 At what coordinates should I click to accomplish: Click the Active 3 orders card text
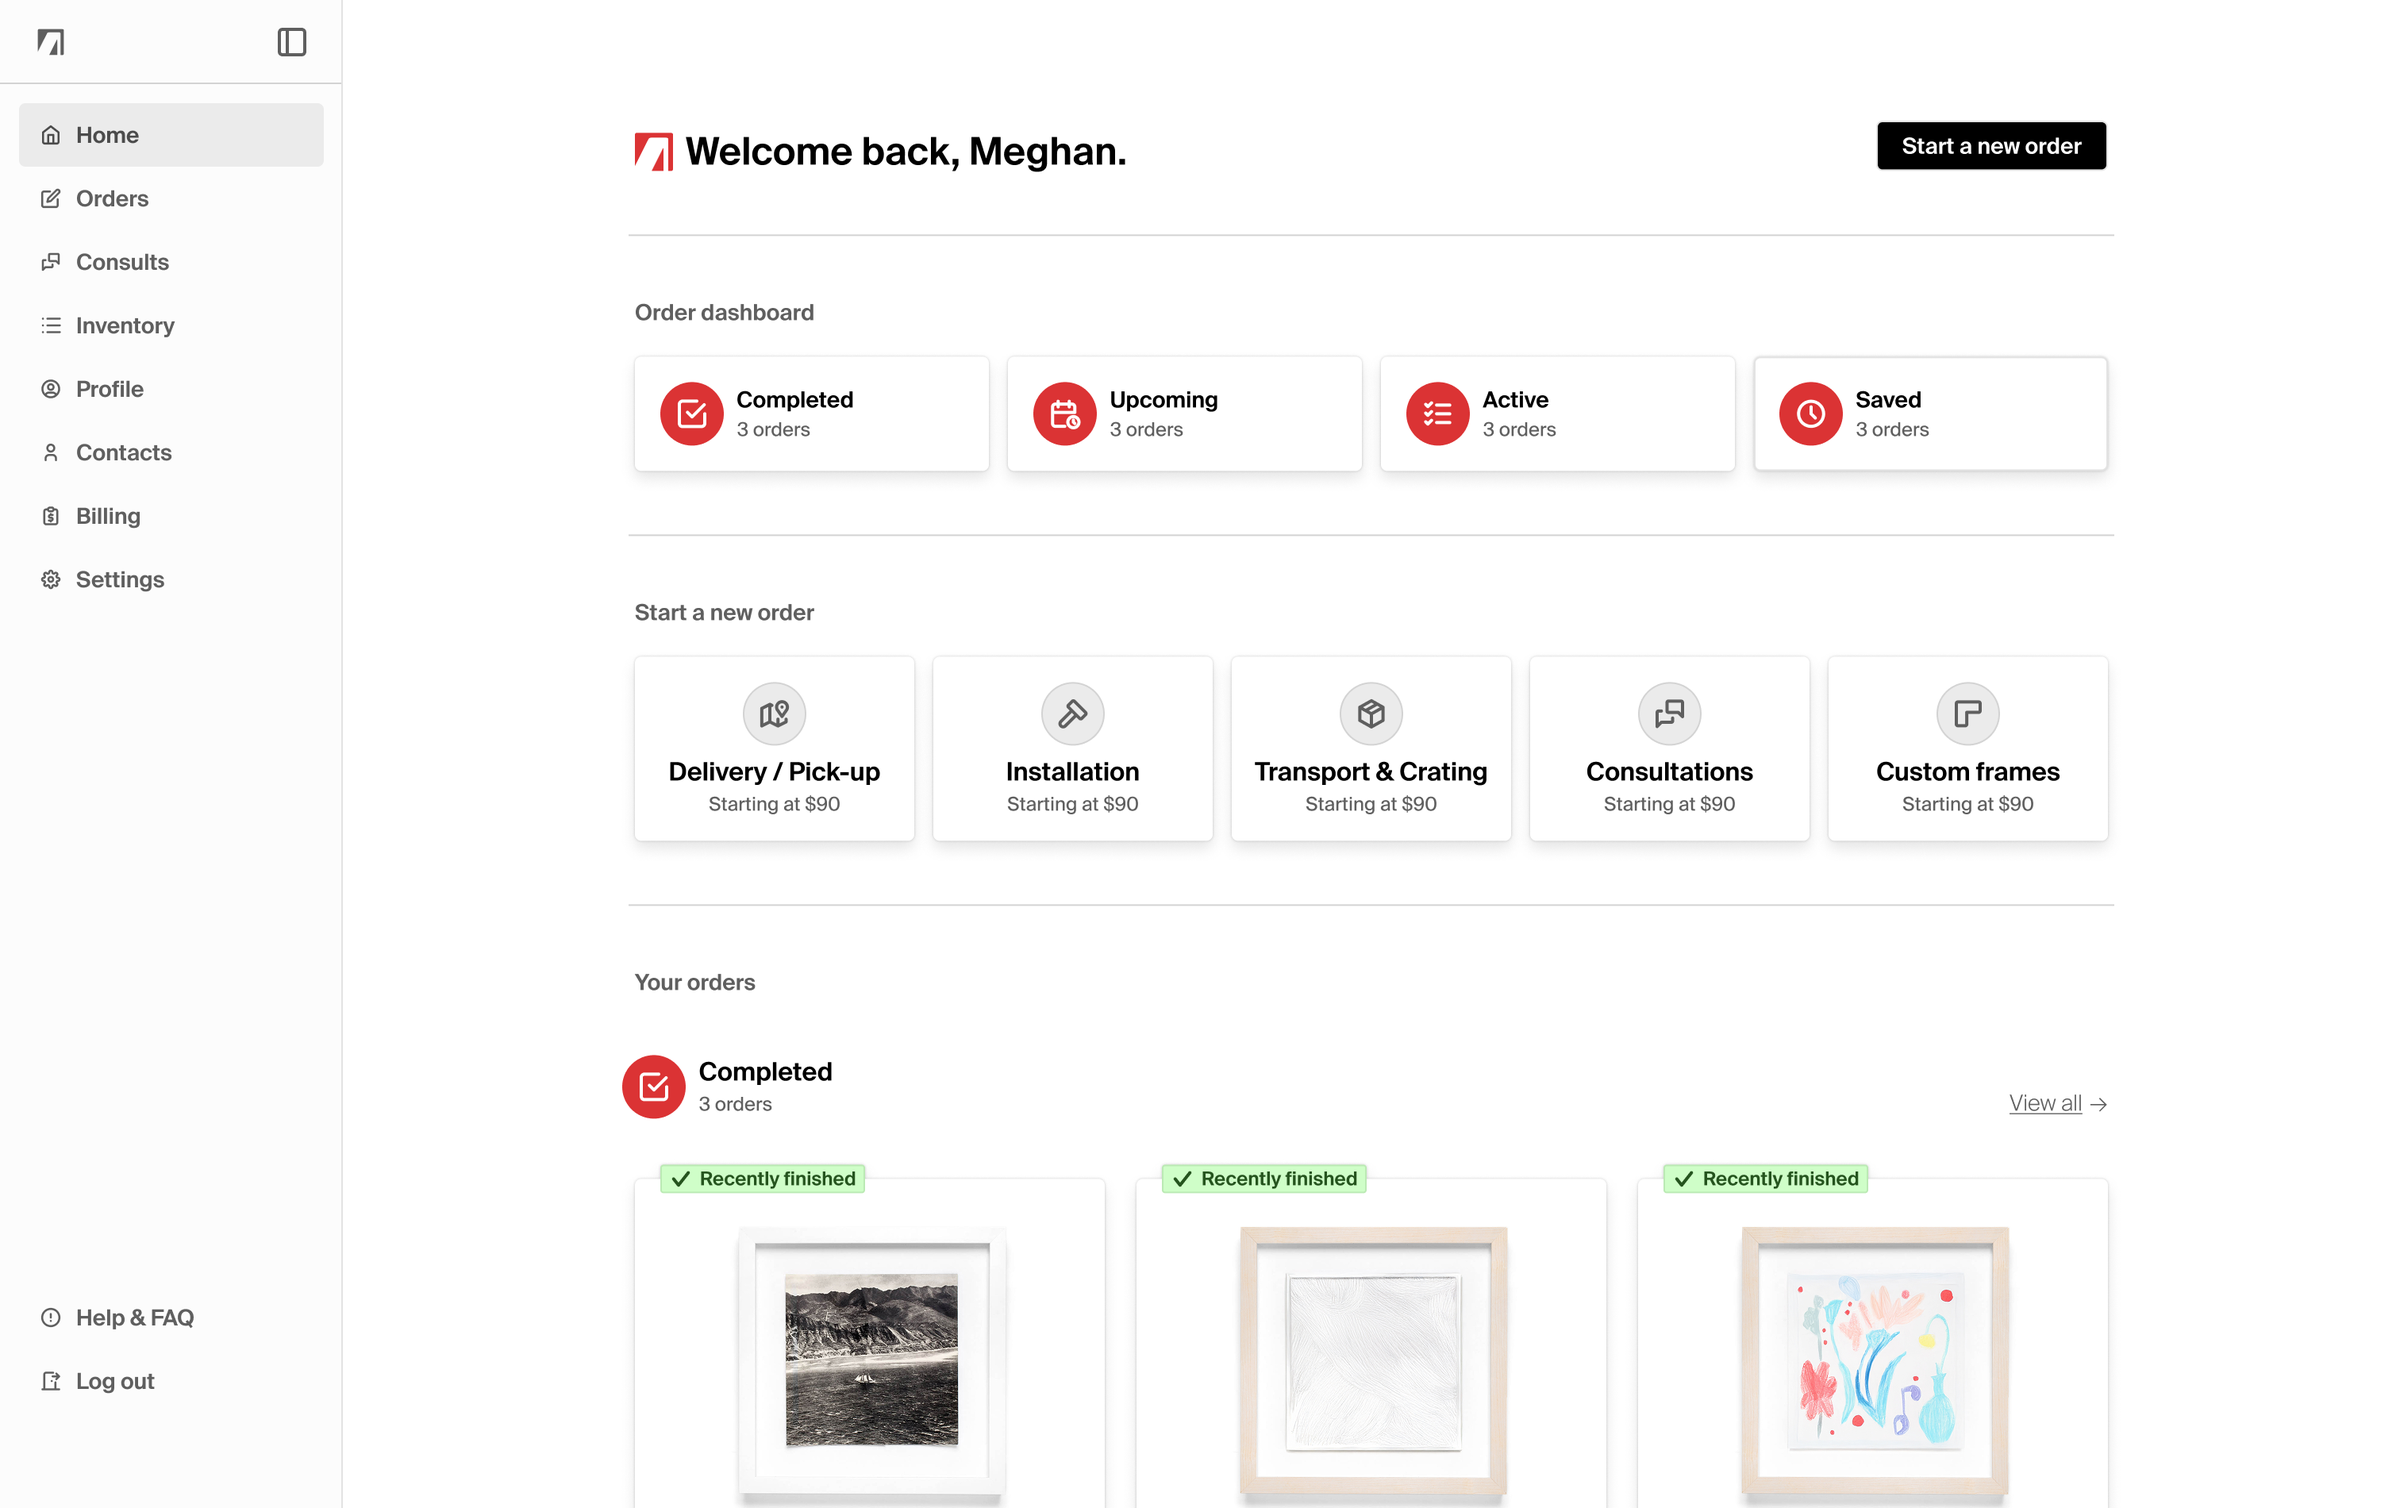(1518, 414)
